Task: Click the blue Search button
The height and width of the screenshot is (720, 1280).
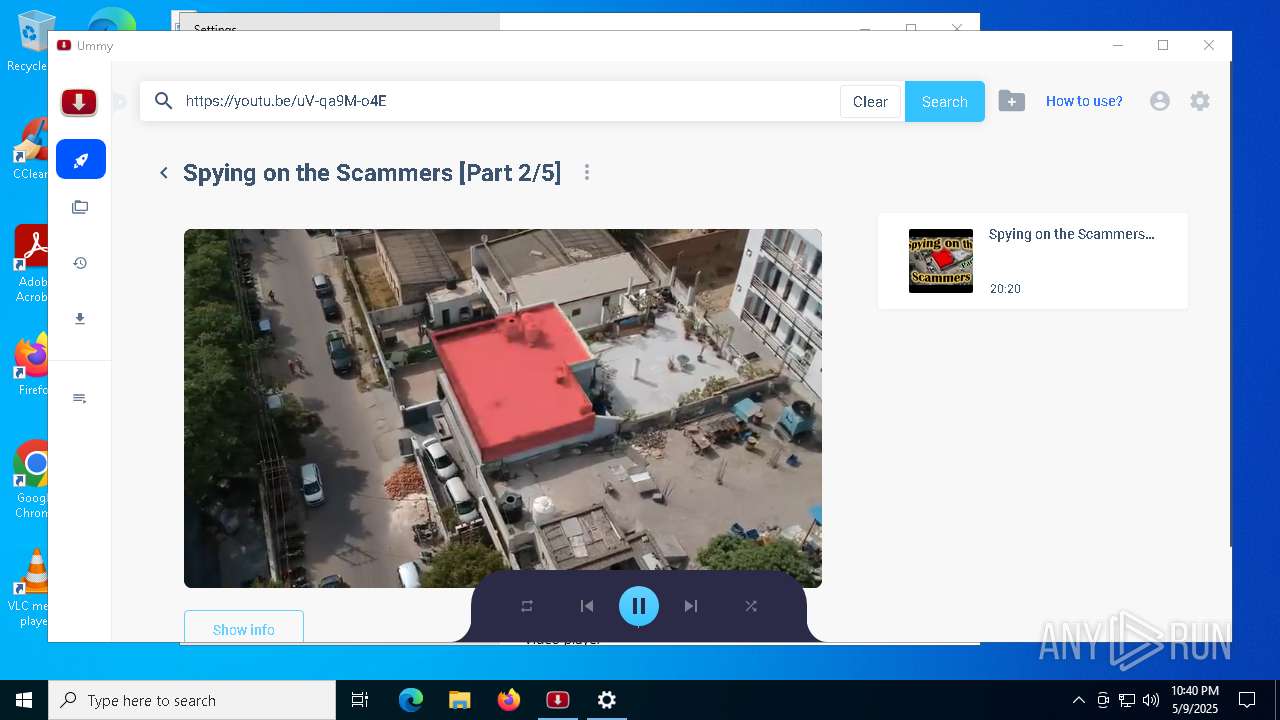Action: 945,101
